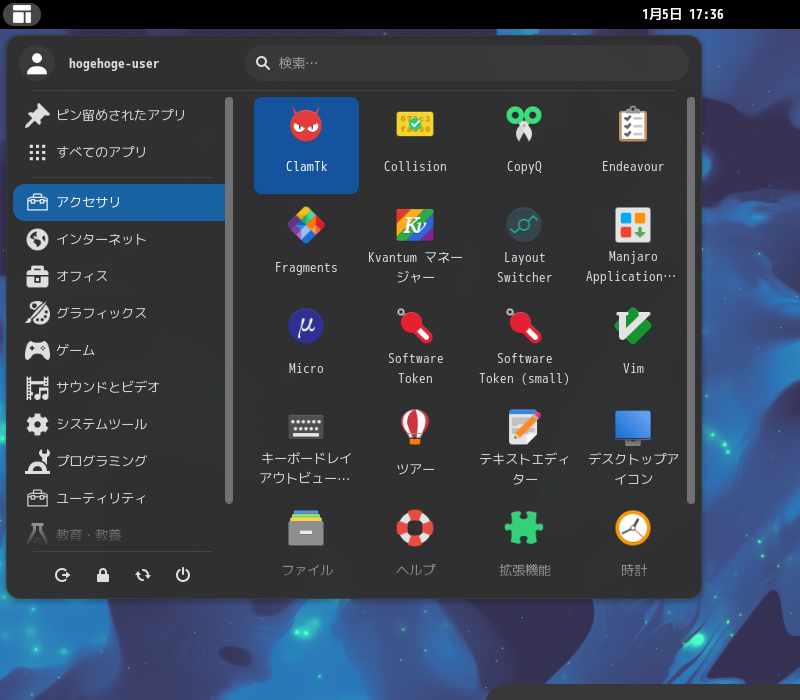800x700 pixels.
Task: Launch Vim editor
Action: [x=633, y=347]
